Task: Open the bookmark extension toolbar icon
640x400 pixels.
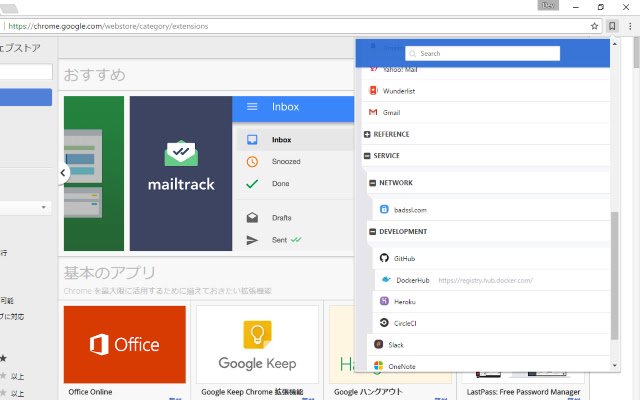Action: 612,26
